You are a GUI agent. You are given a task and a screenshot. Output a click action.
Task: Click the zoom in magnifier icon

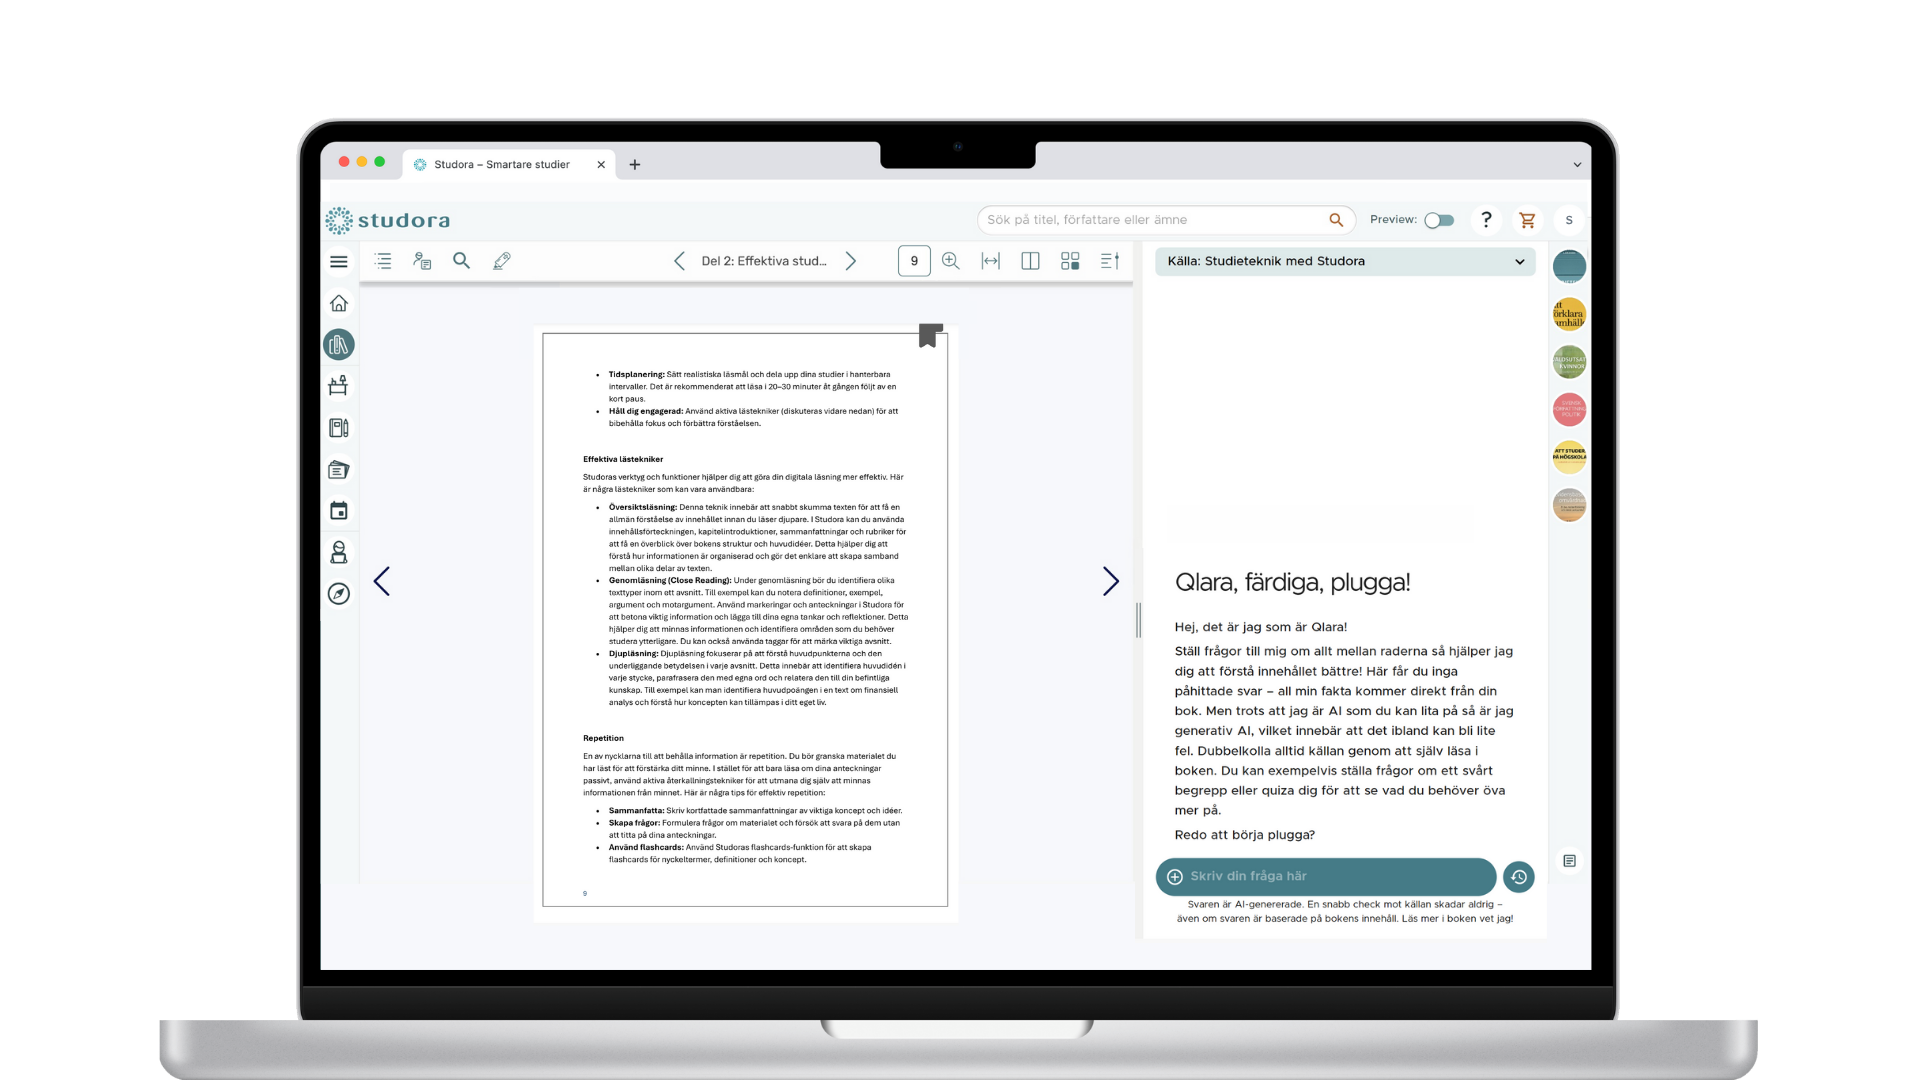[950, 261]
